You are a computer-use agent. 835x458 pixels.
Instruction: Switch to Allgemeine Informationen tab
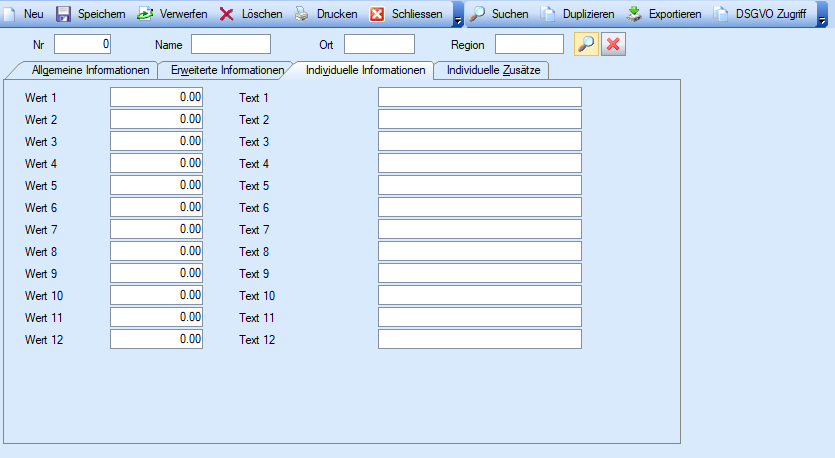(x=90, y=70)
